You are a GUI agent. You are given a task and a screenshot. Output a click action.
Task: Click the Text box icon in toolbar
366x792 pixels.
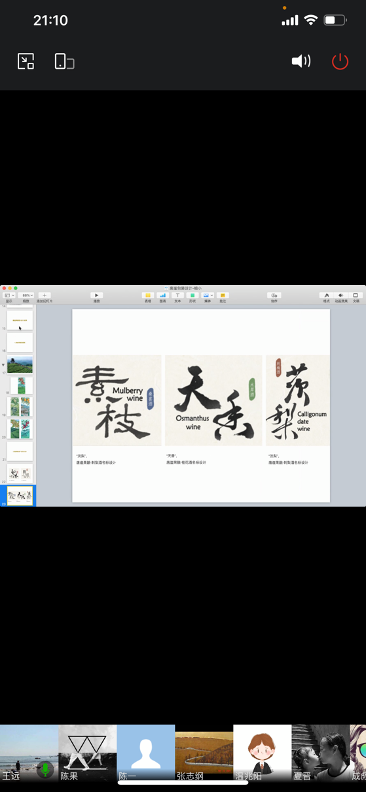point(177,295)
